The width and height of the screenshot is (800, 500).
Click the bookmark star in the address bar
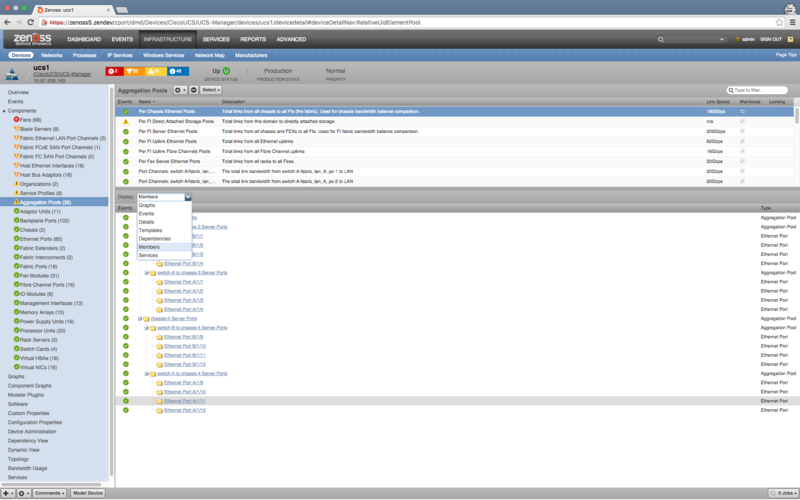coord(779,22)
